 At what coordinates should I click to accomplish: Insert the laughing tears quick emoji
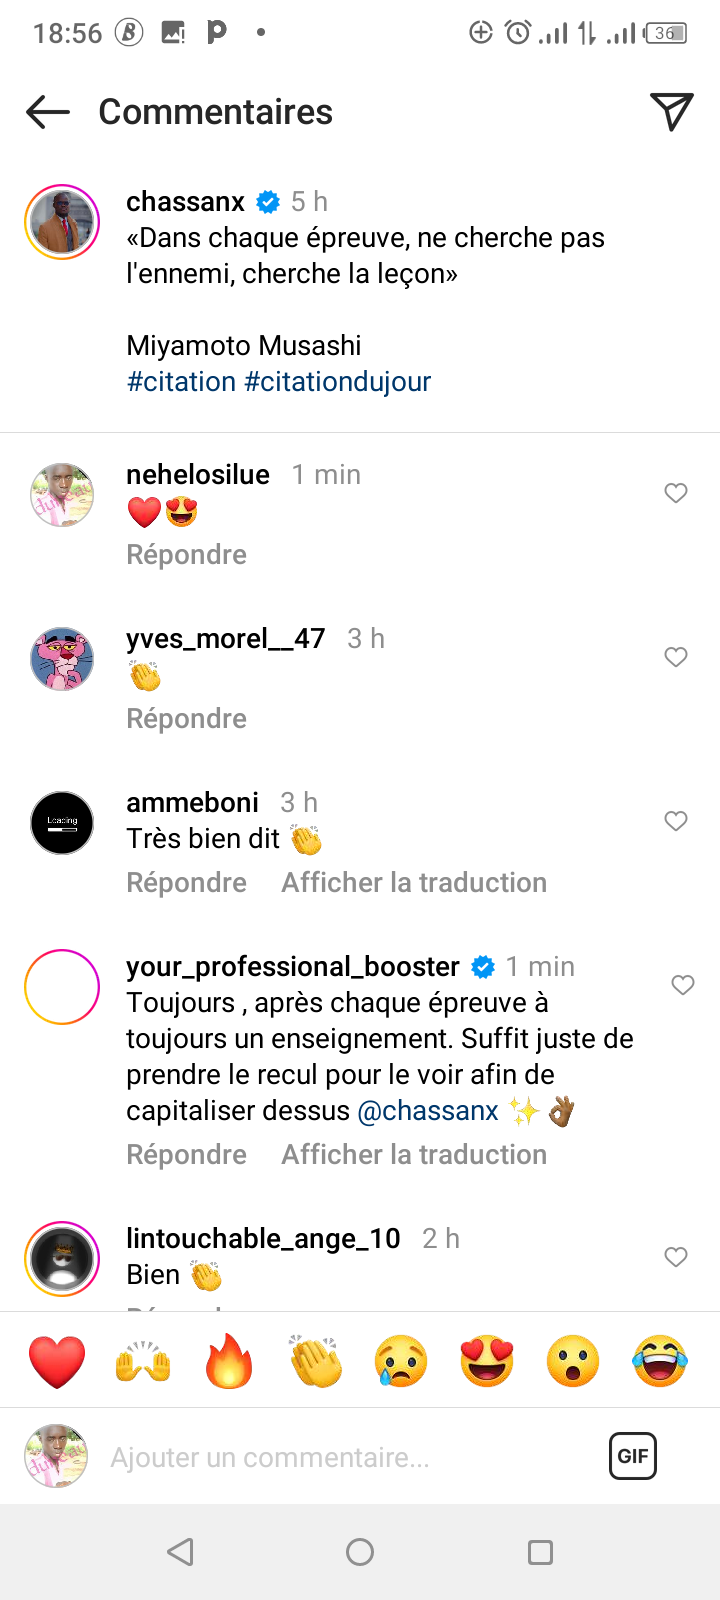tap(660, 1361)
